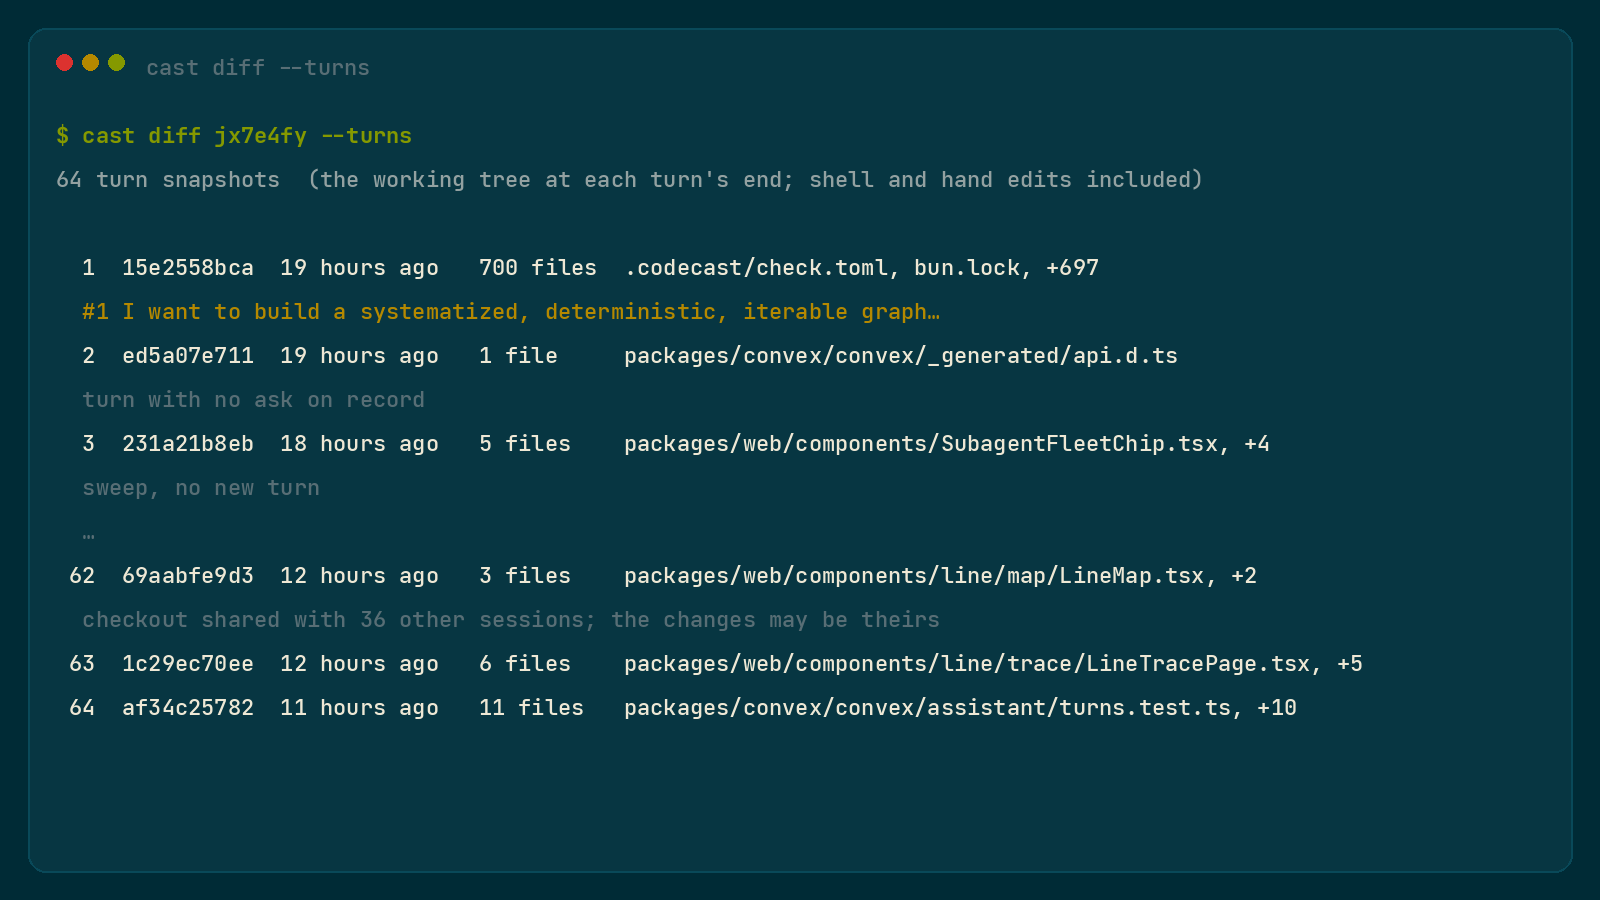Click '11 files' in the turn 64 row
Screen dimensions: 1600x900
(531, 708)
